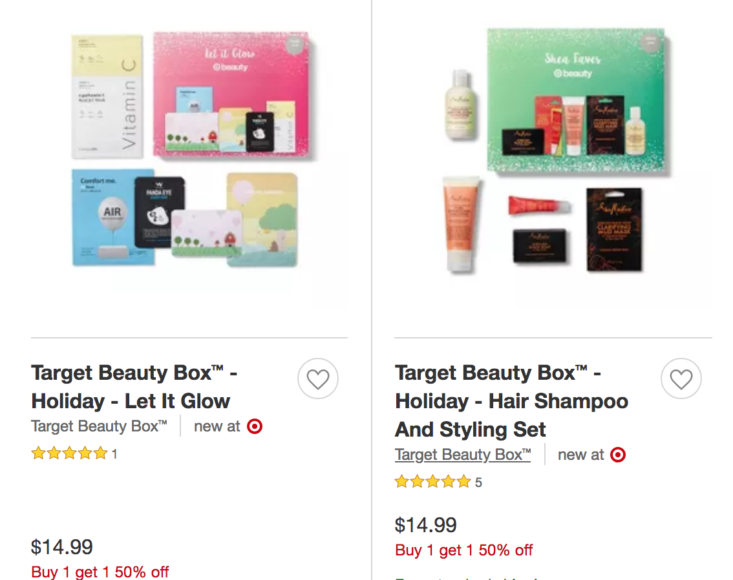
Task: Click Target bullseye logo beside Let It Glow
Action: point(255,426)
